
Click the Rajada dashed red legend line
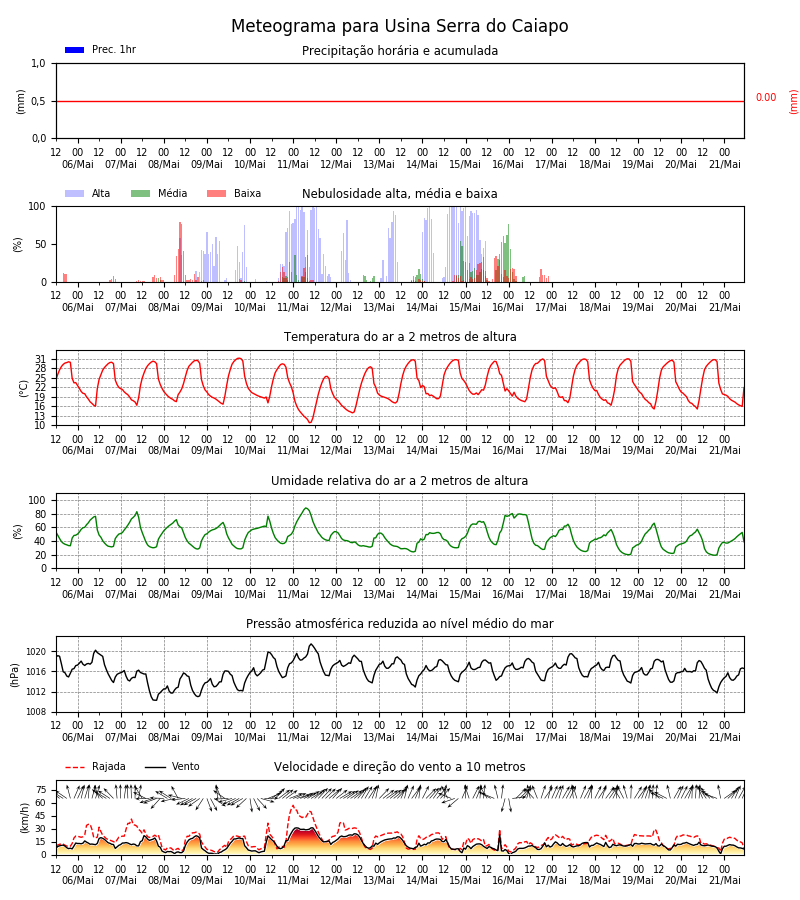(75, 767)
